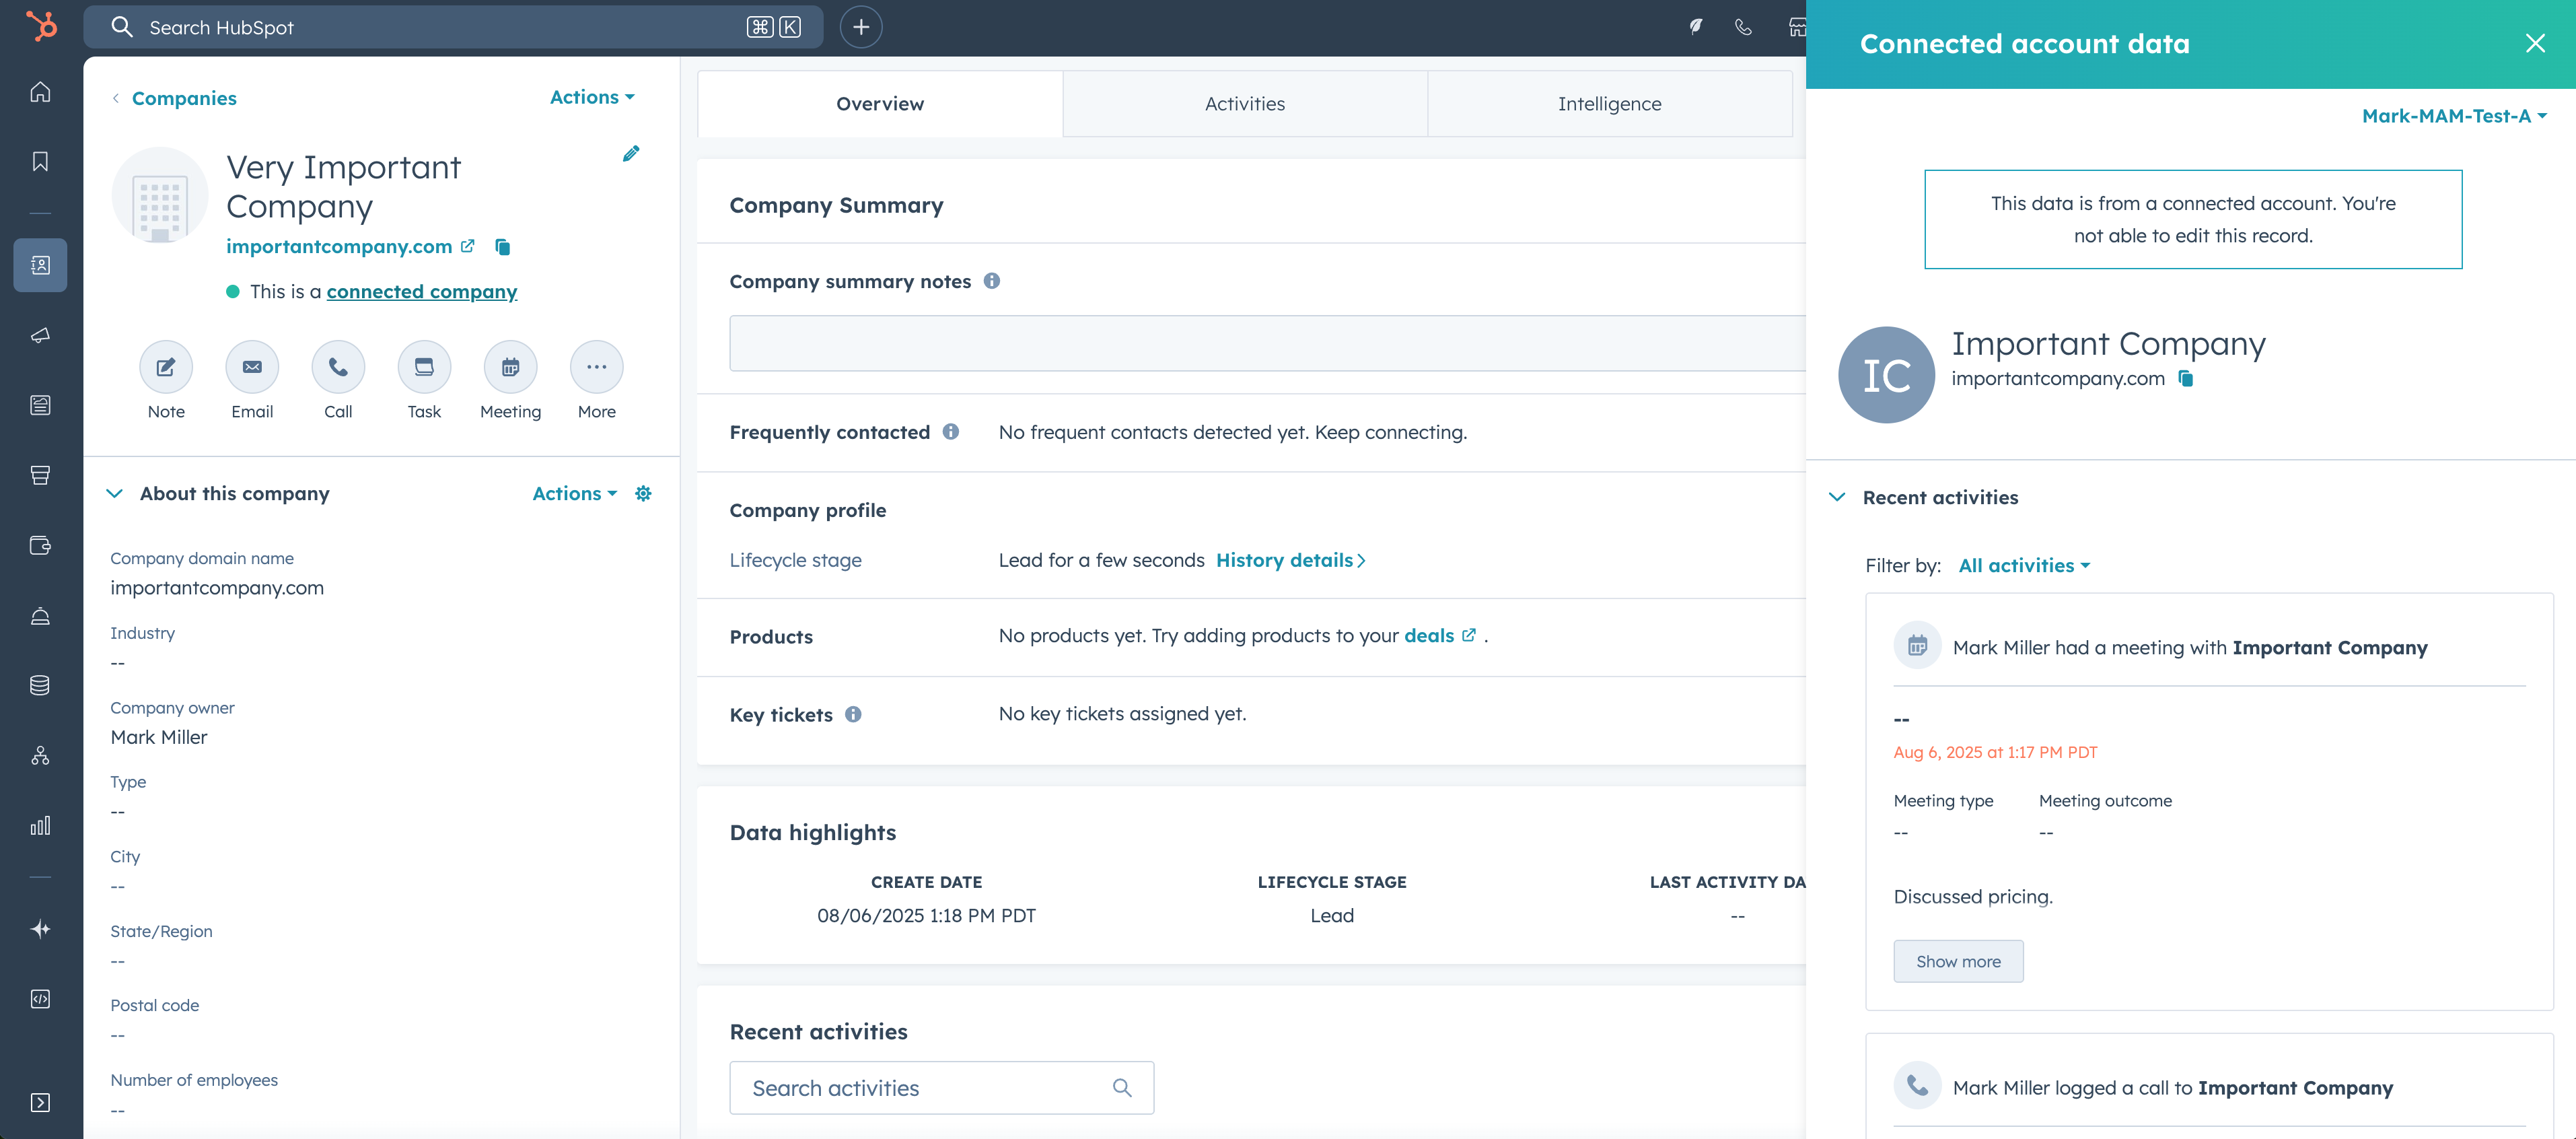Open About this company settings gear
2576x1139 pixels.
click(644, 493)
